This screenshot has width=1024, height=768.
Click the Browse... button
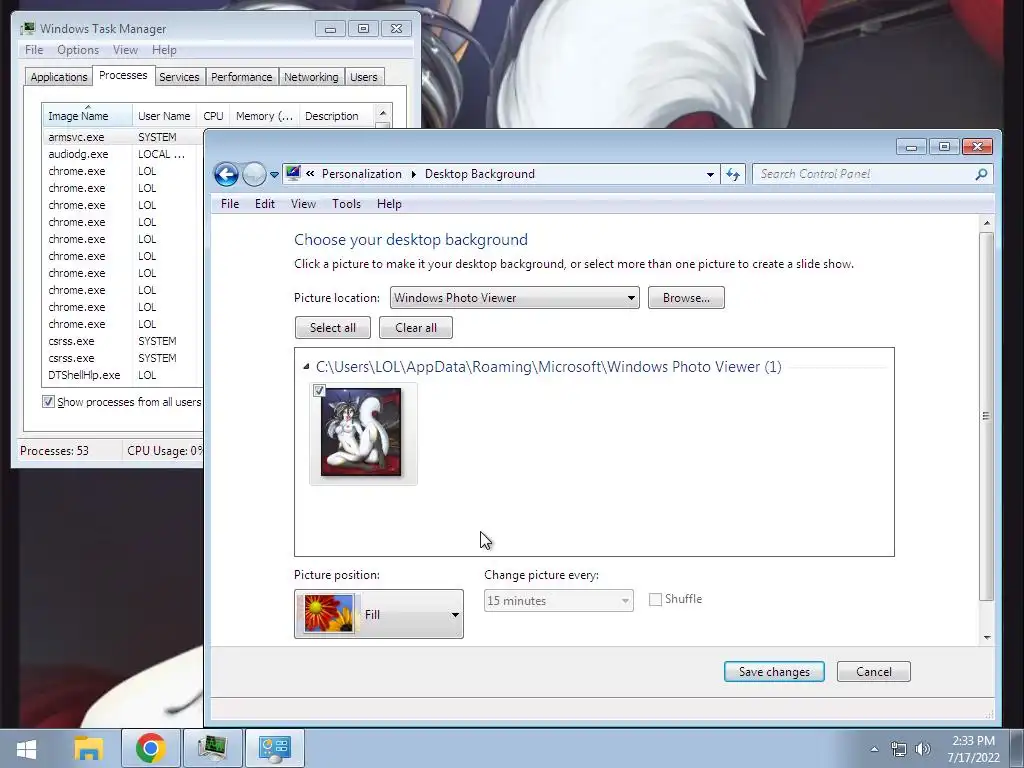686,298
